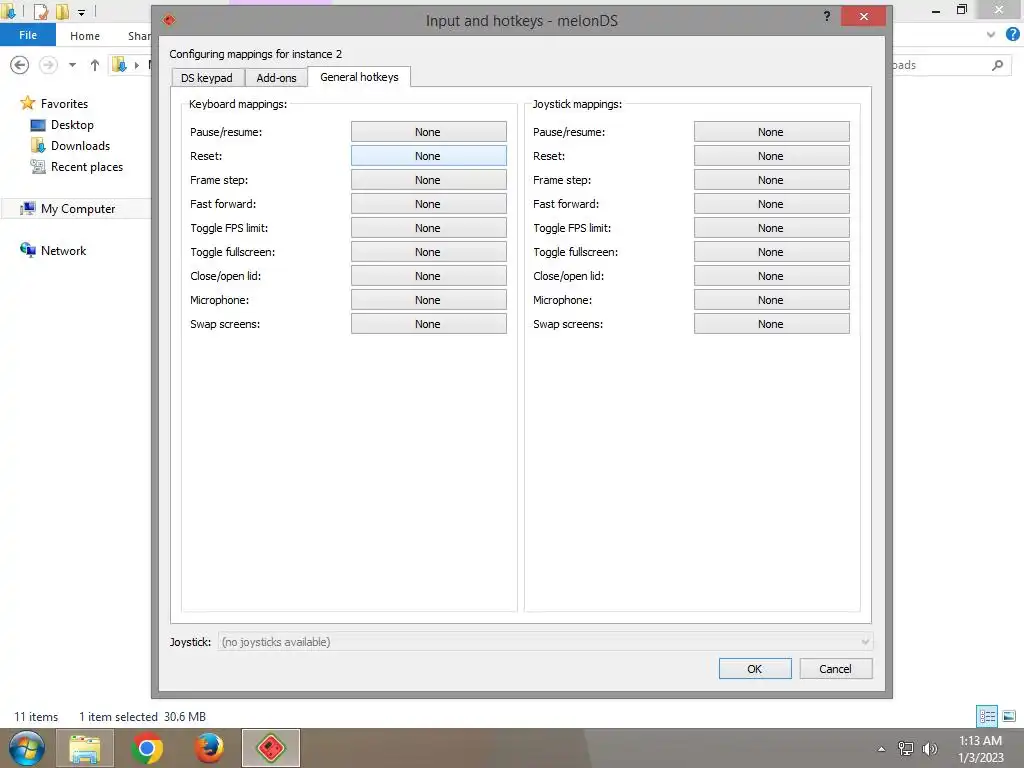Launch Google Chrome from the taskbar
This screenshot has height=768, width=1024.
[147, 748]
